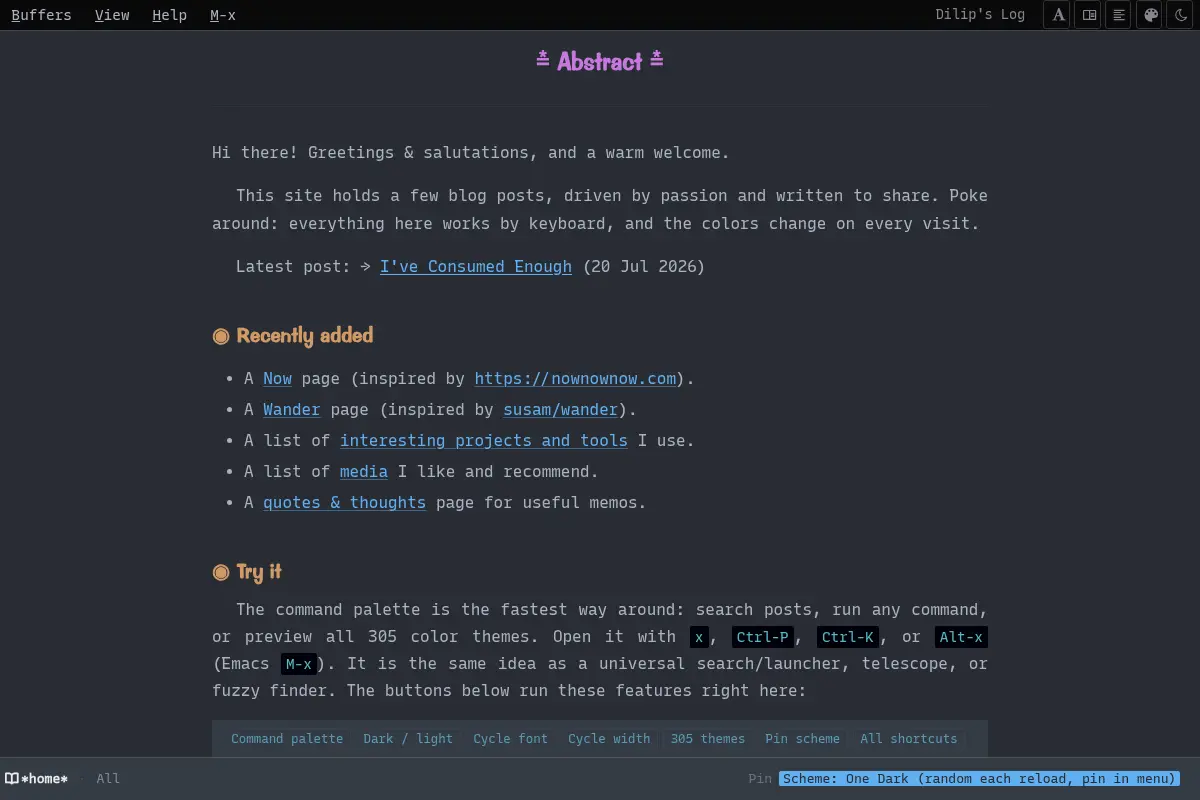Open the color palette themes icon
The height and width of the screenshot is (800, 1200).
click(1150, 15)
